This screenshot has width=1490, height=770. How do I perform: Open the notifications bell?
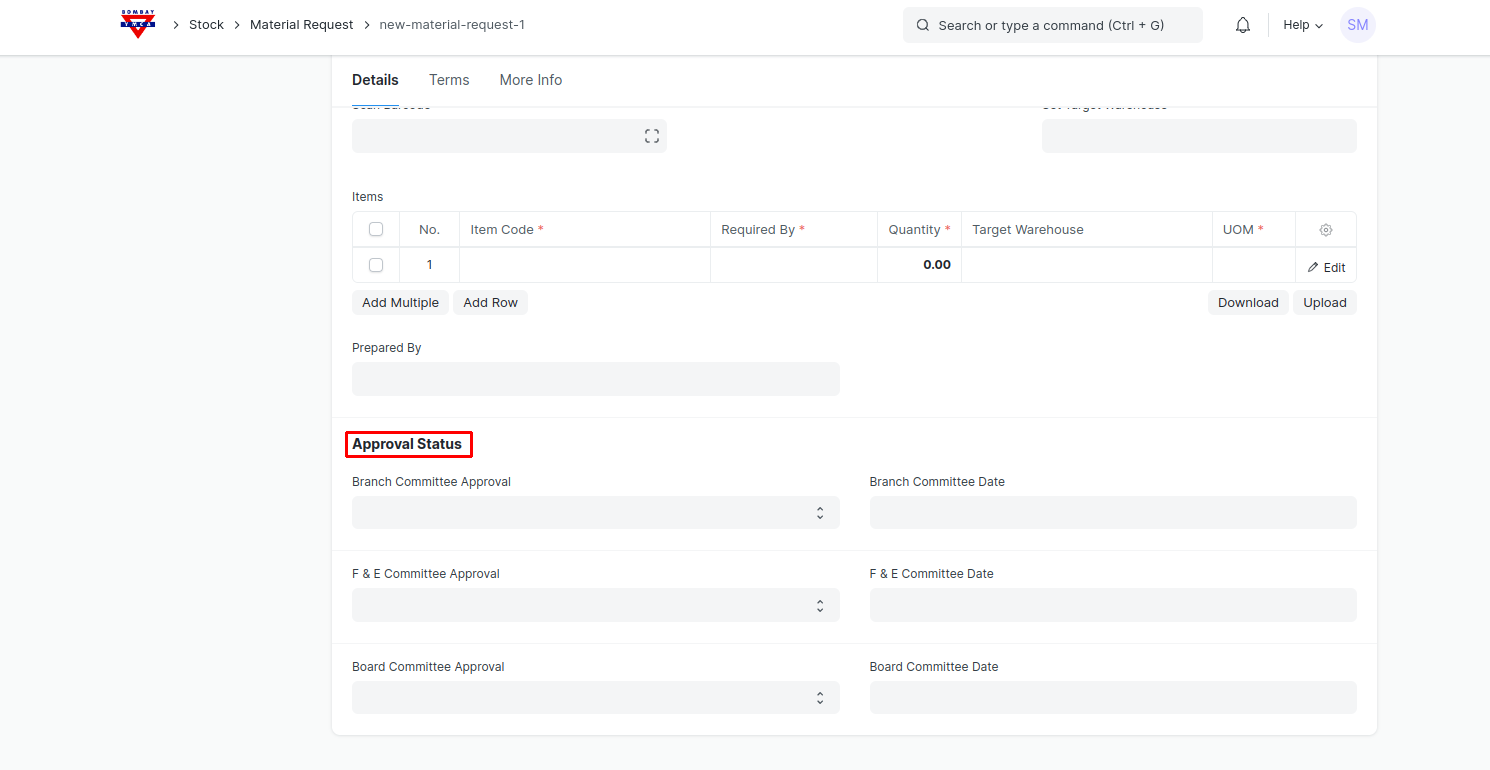1243,25
